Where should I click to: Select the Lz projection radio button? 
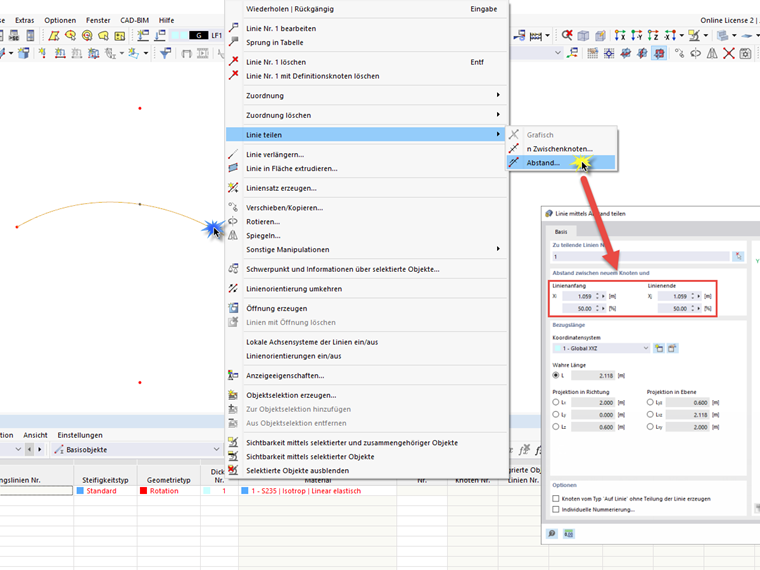click(x=556, y=427)
